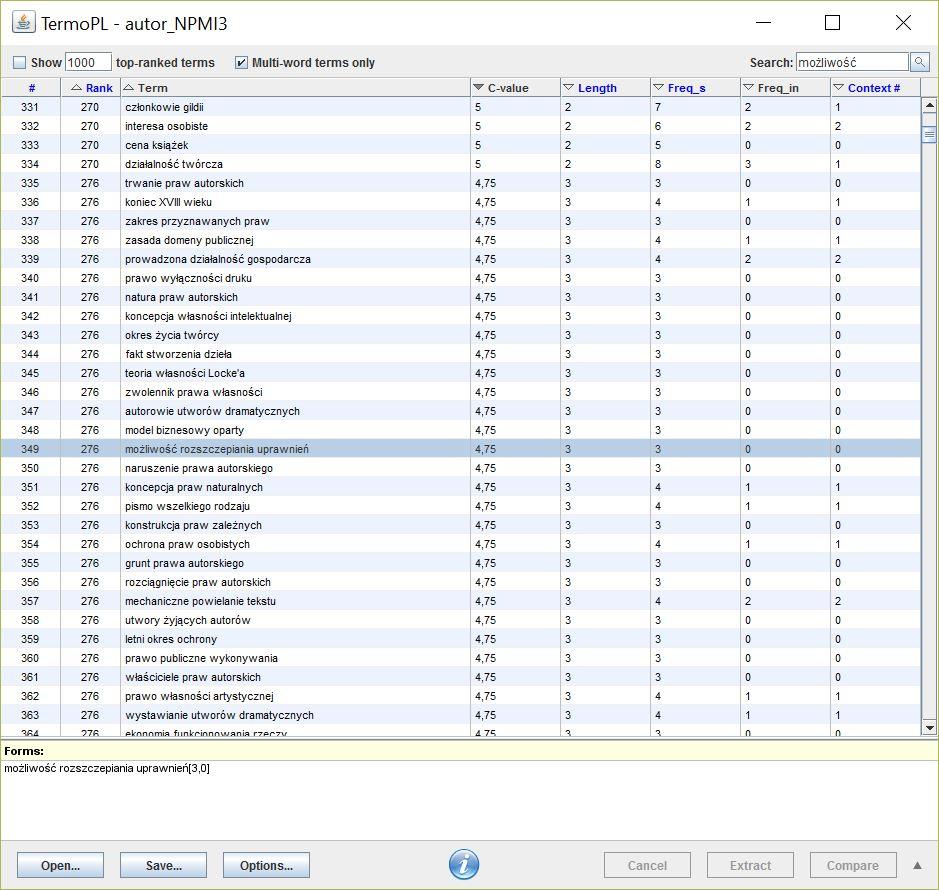The image size is (939, 890).
Task: Sort by the Length column header
Action: coord(605,87)
